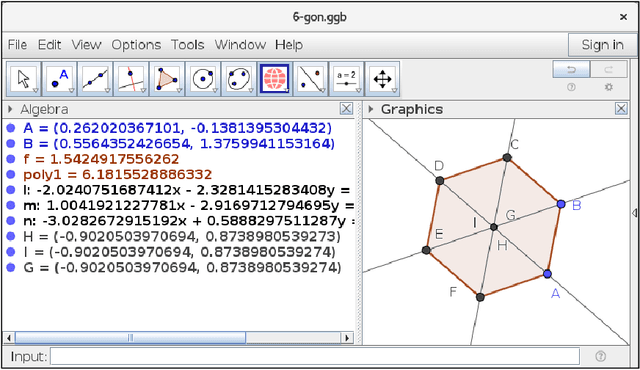Close the Graphics panel
This screenshot has width=640, height=370.
pyautogui.click(x=621, y=109)
